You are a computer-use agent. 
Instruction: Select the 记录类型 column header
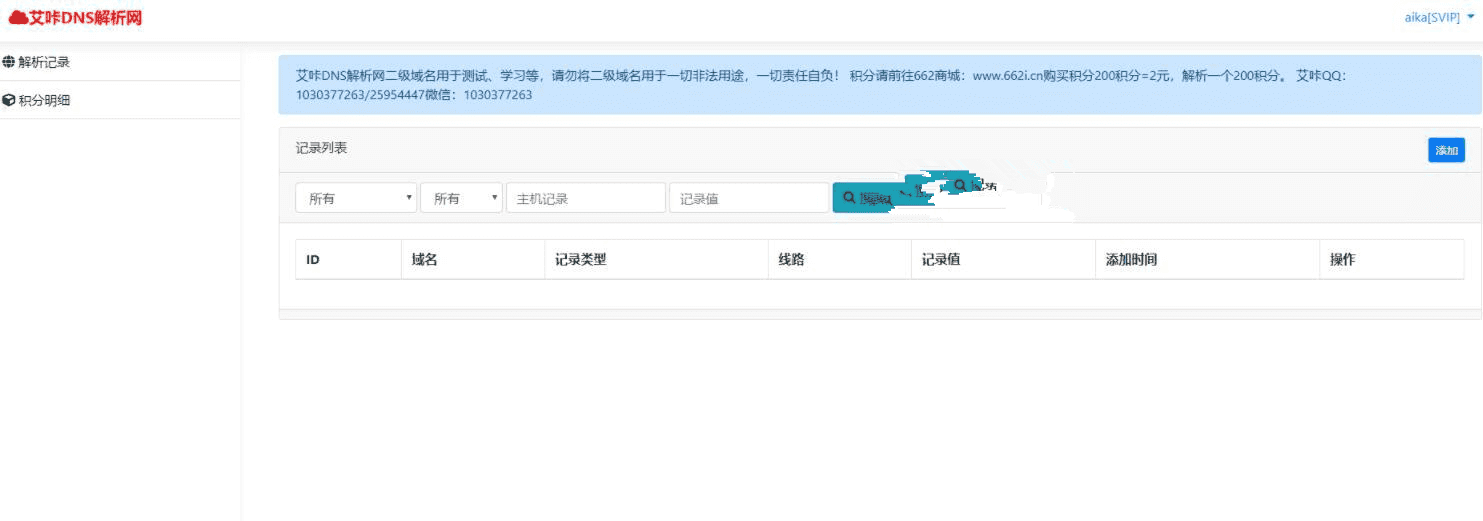point(581,260)
